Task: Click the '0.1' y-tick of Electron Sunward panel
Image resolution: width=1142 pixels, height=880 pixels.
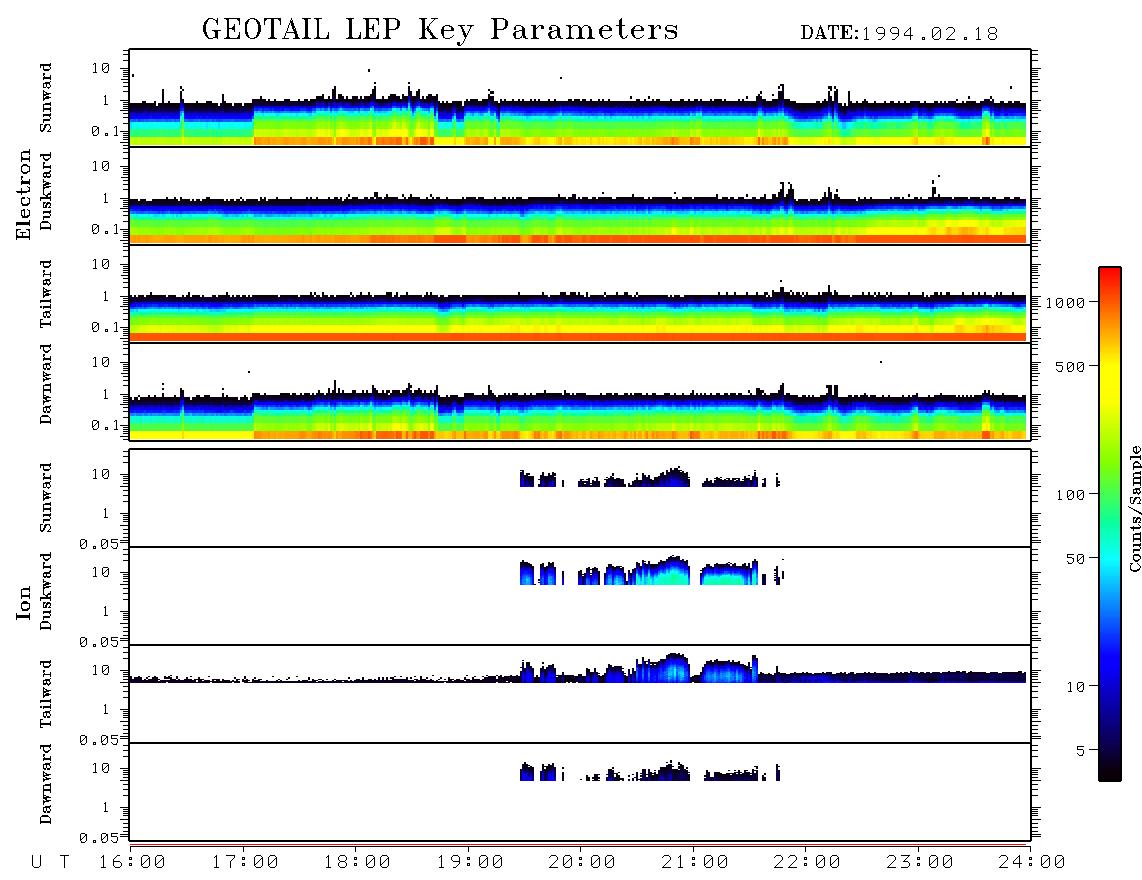Action: (x=105, y=131)
